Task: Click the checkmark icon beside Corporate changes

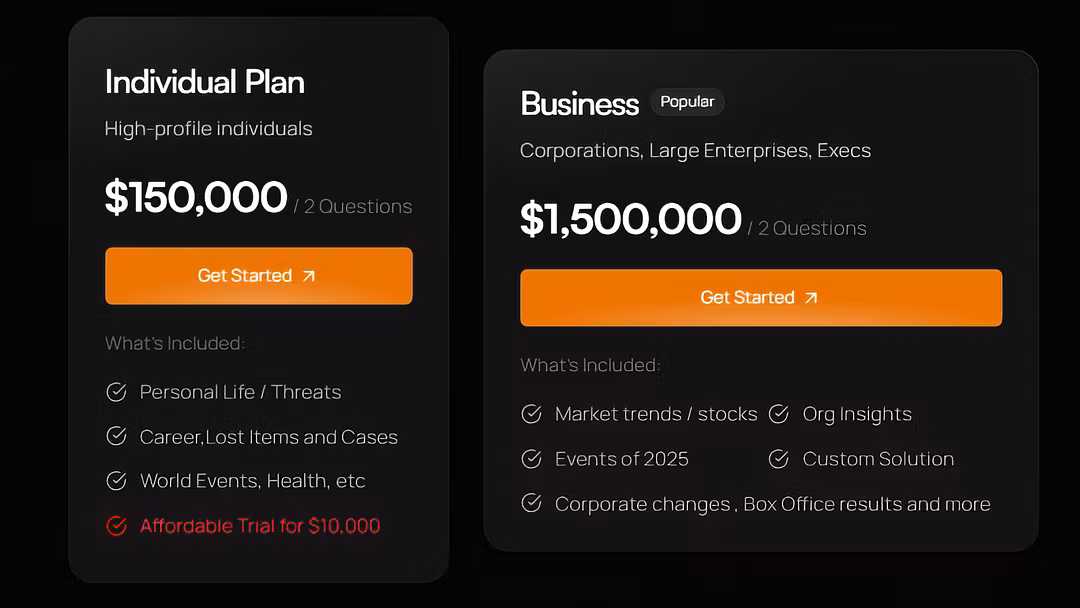Action: (x=532, y=503)
